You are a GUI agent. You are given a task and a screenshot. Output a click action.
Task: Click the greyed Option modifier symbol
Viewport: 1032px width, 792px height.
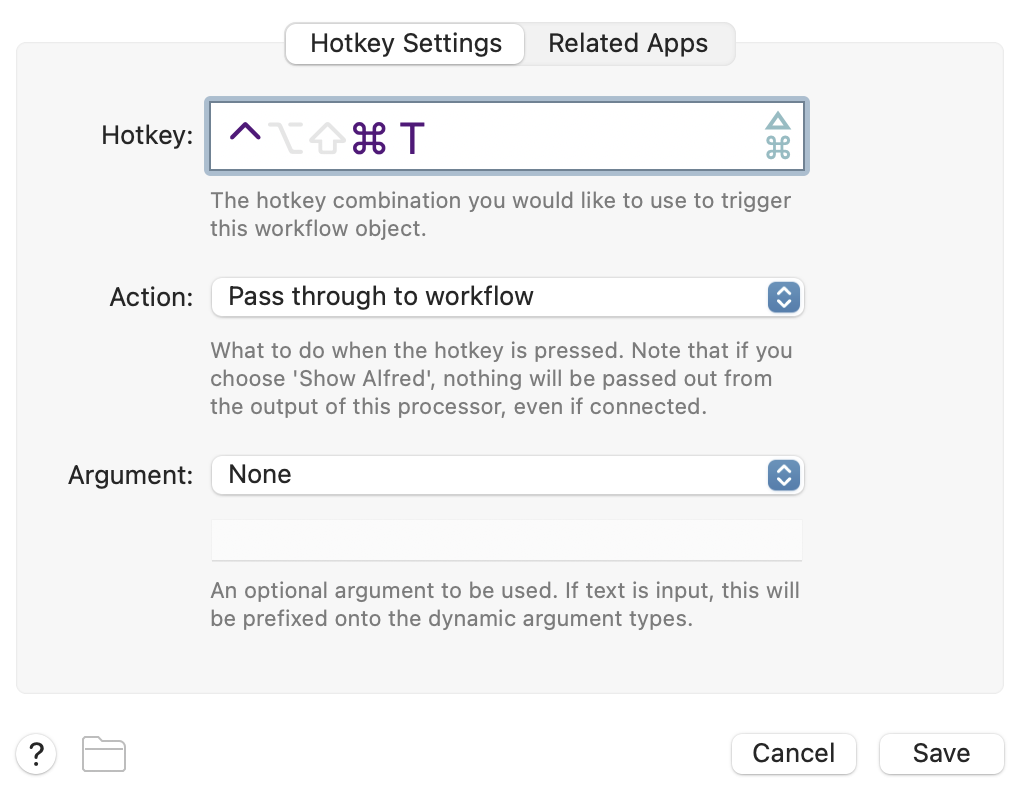point(286,138)
